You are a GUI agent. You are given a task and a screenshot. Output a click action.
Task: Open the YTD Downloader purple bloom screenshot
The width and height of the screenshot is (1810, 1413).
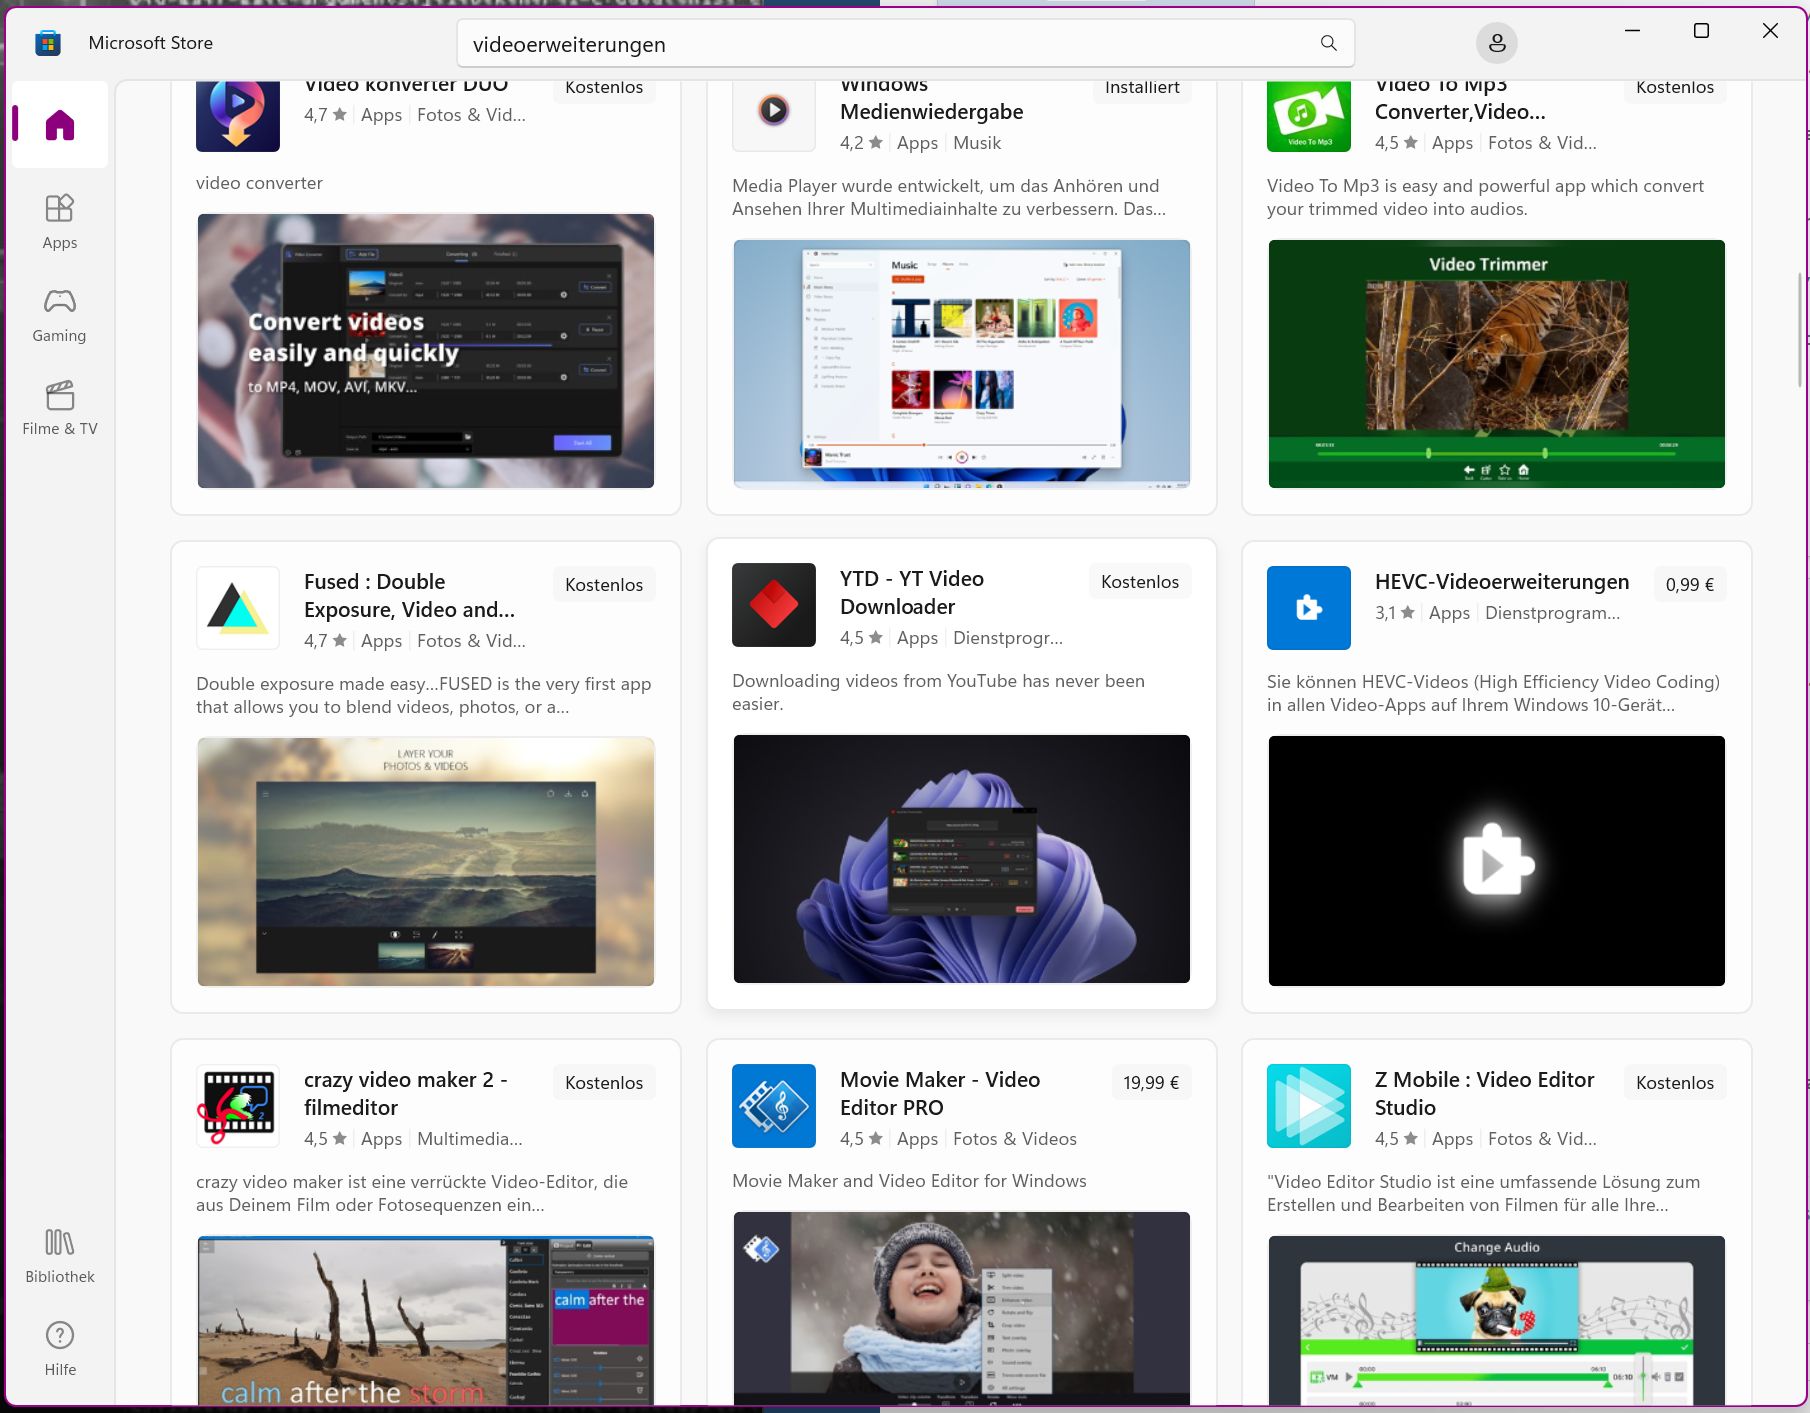962,859
